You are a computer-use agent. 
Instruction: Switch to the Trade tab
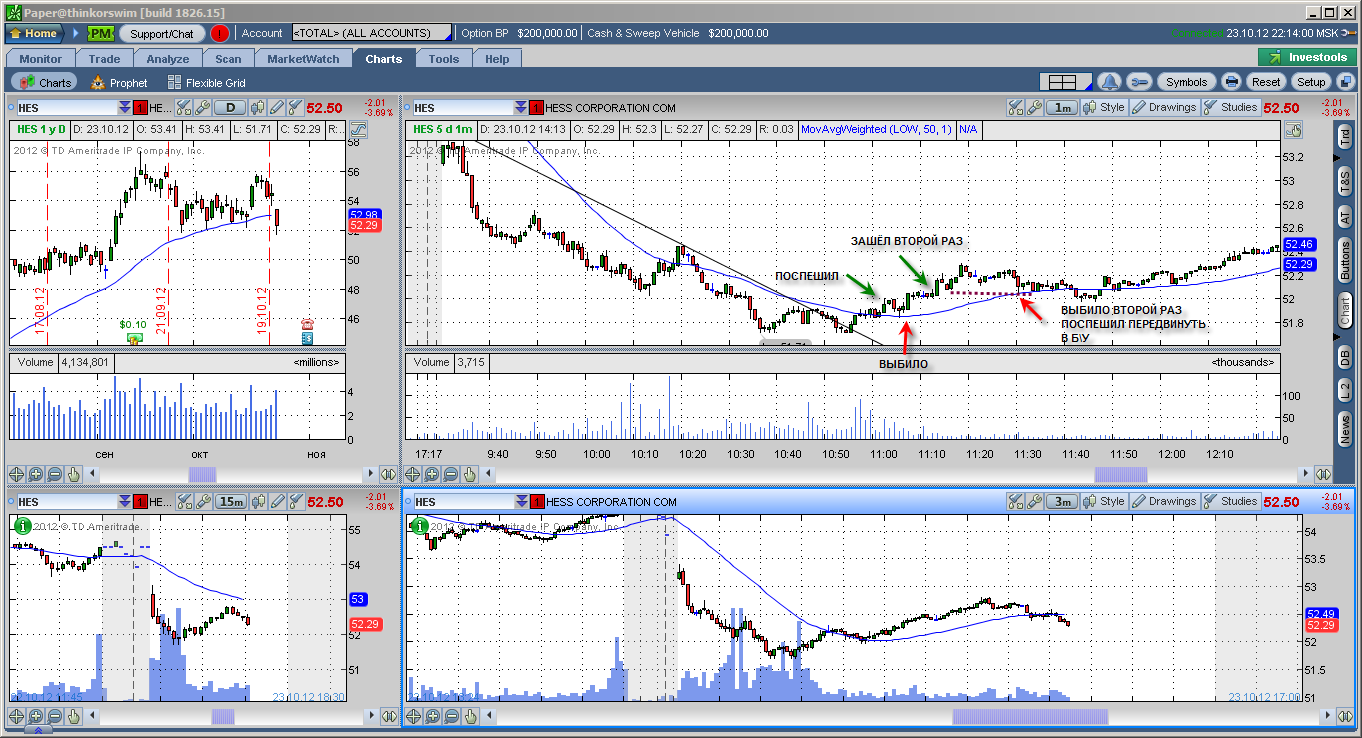(x=104, y=59)
